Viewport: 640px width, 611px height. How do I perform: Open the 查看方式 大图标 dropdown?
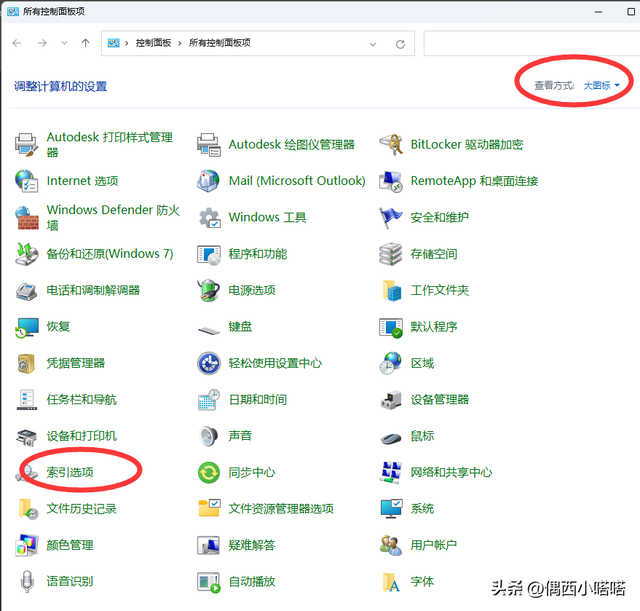[601, 86]
